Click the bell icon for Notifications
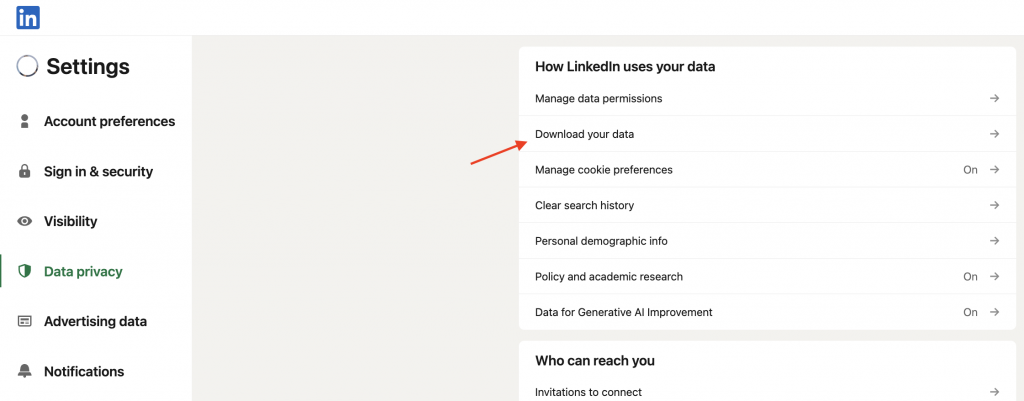 click(x=25, y=372)
